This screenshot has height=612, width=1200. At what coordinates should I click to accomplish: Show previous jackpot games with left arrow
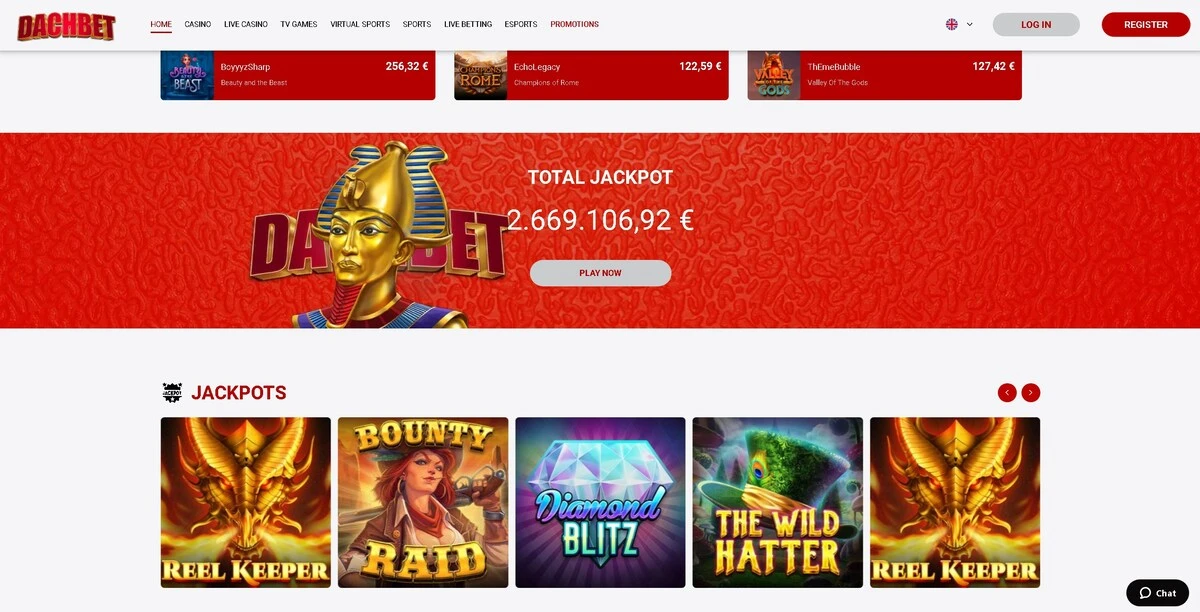[1007, 393]
